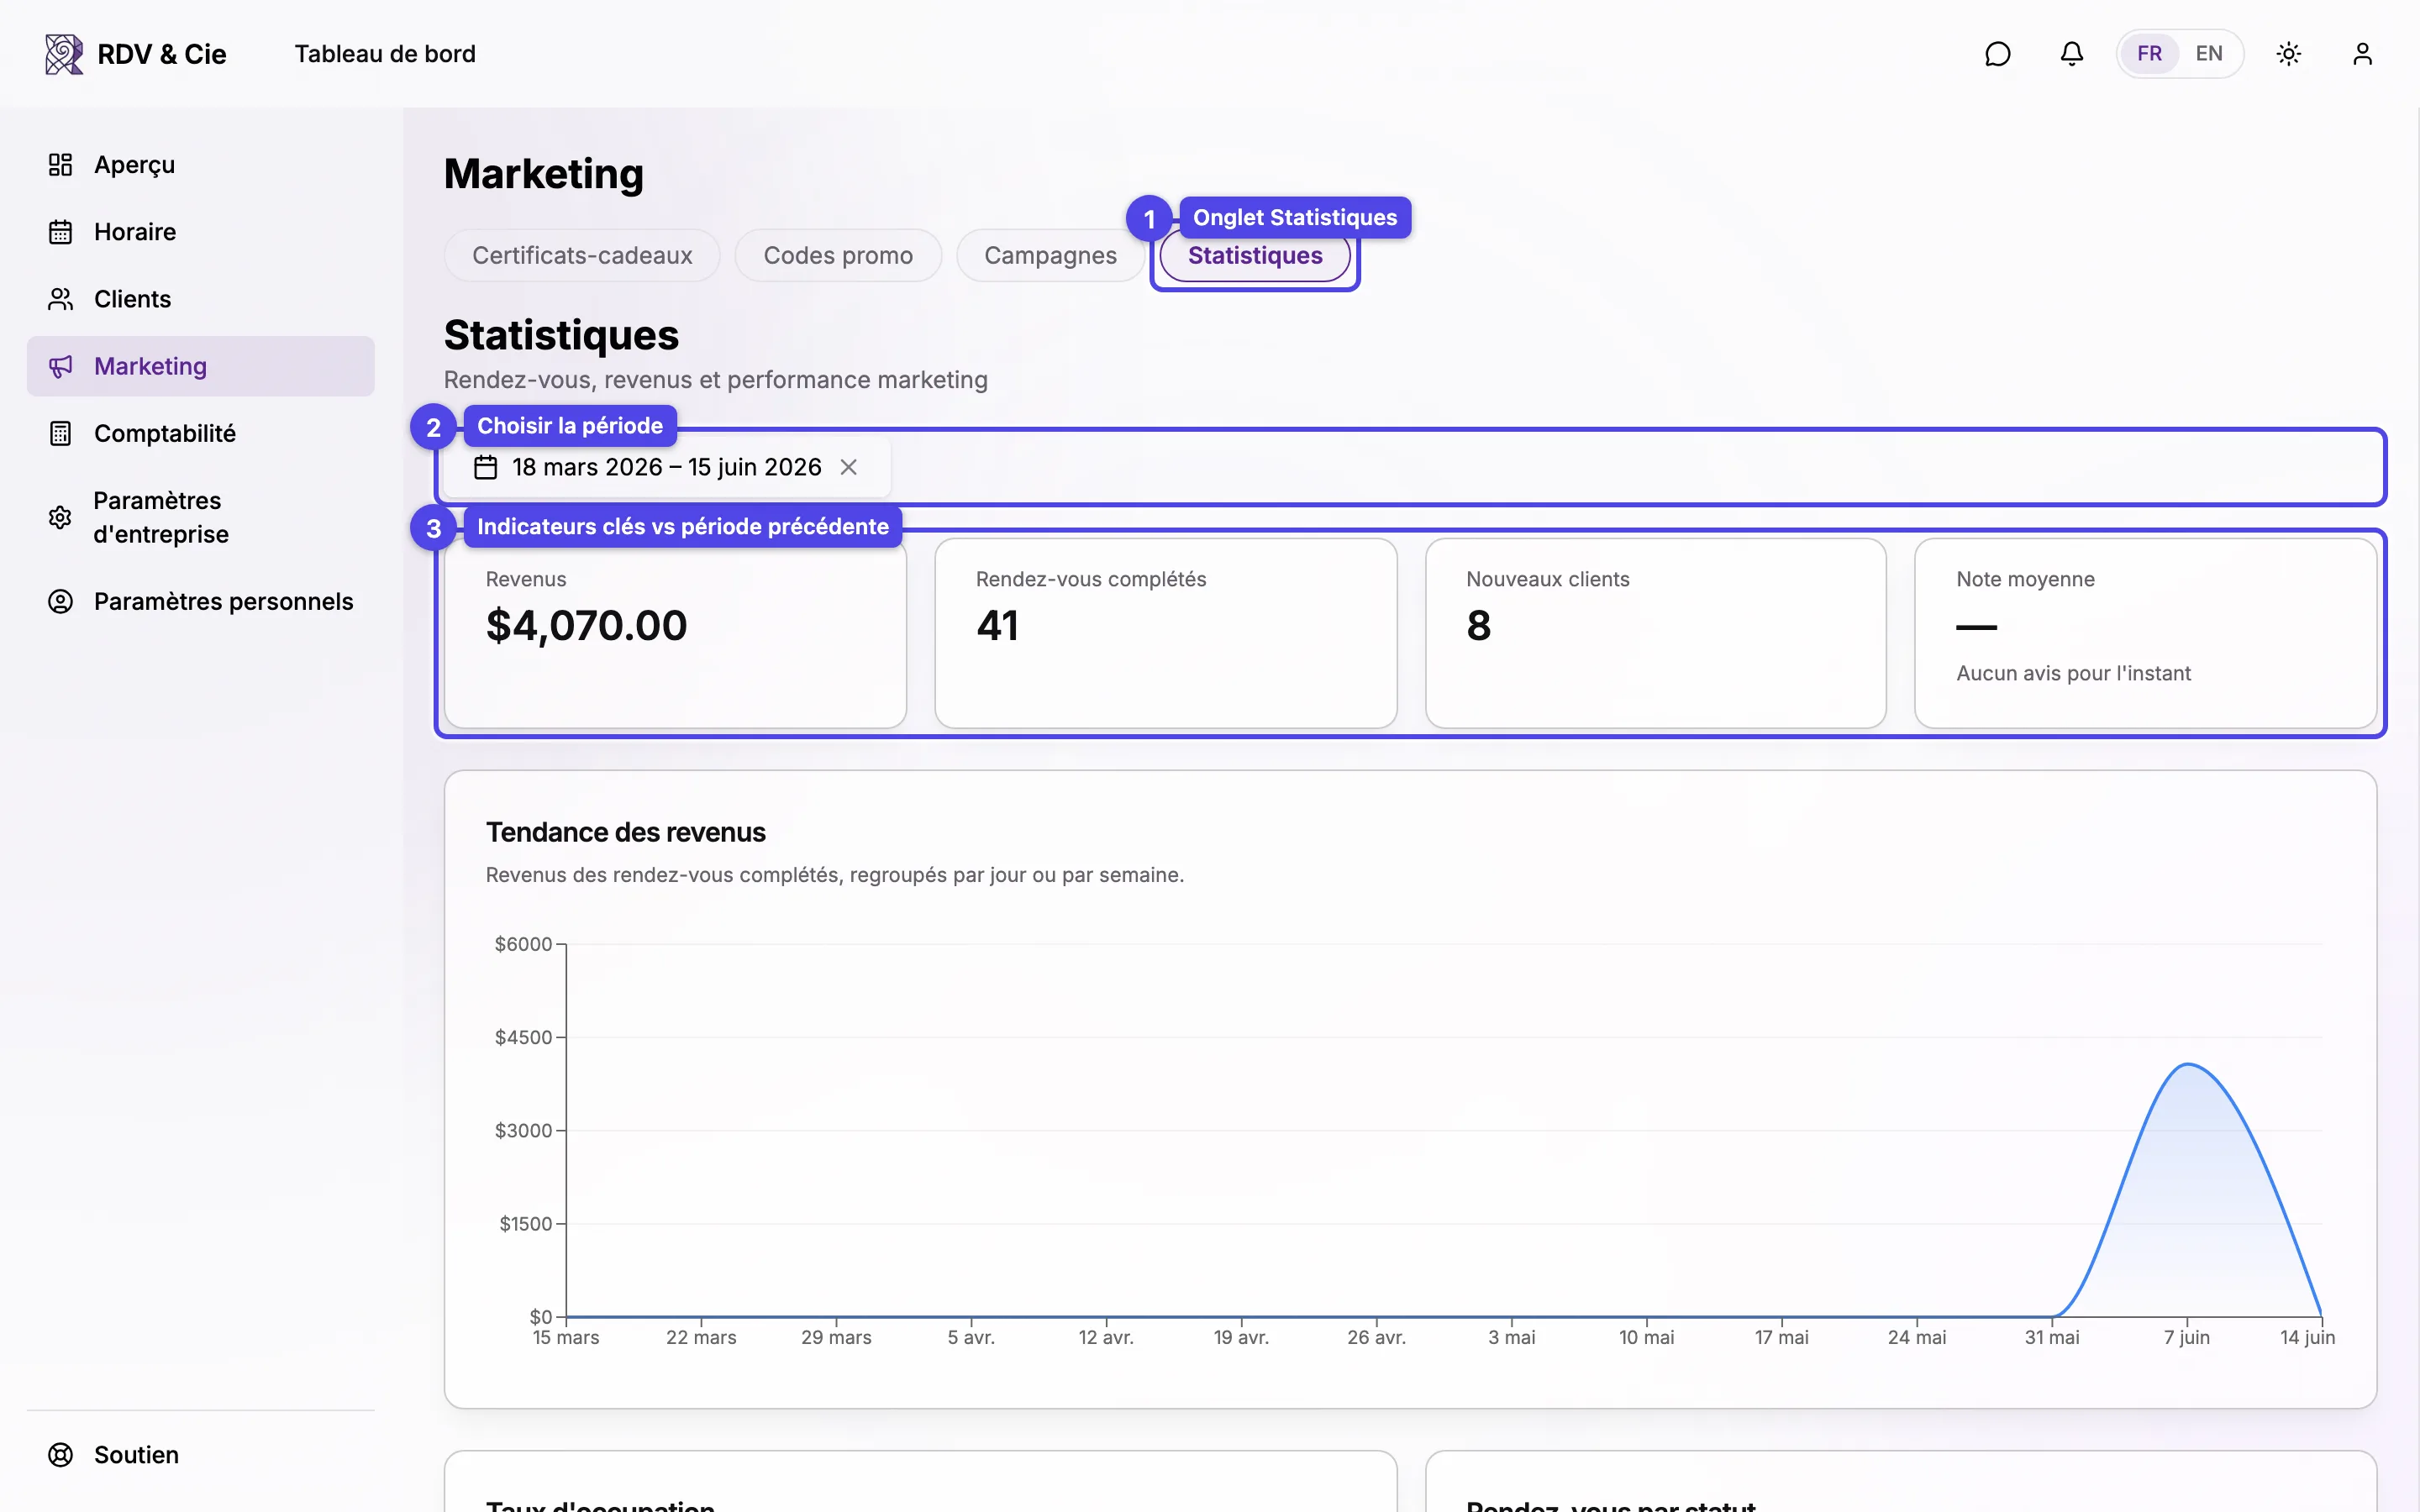
Task: Open Horaire in the sidebar
Action: click(x=200, y=232)
